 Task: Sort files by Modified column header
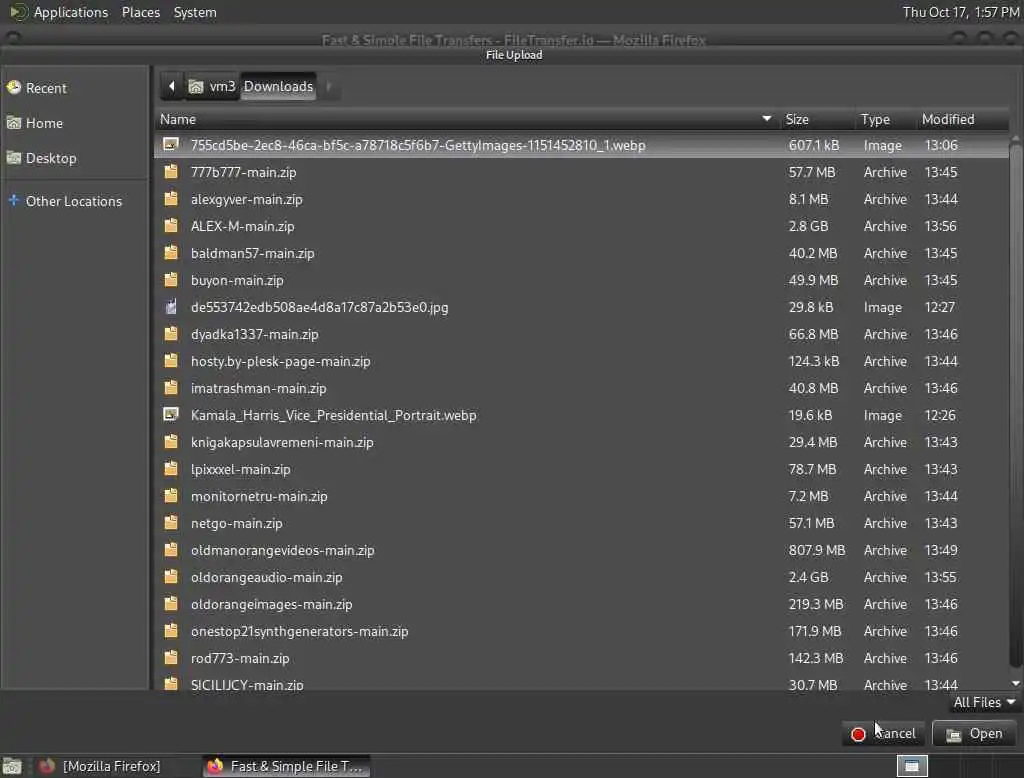(x=963, y=119)
